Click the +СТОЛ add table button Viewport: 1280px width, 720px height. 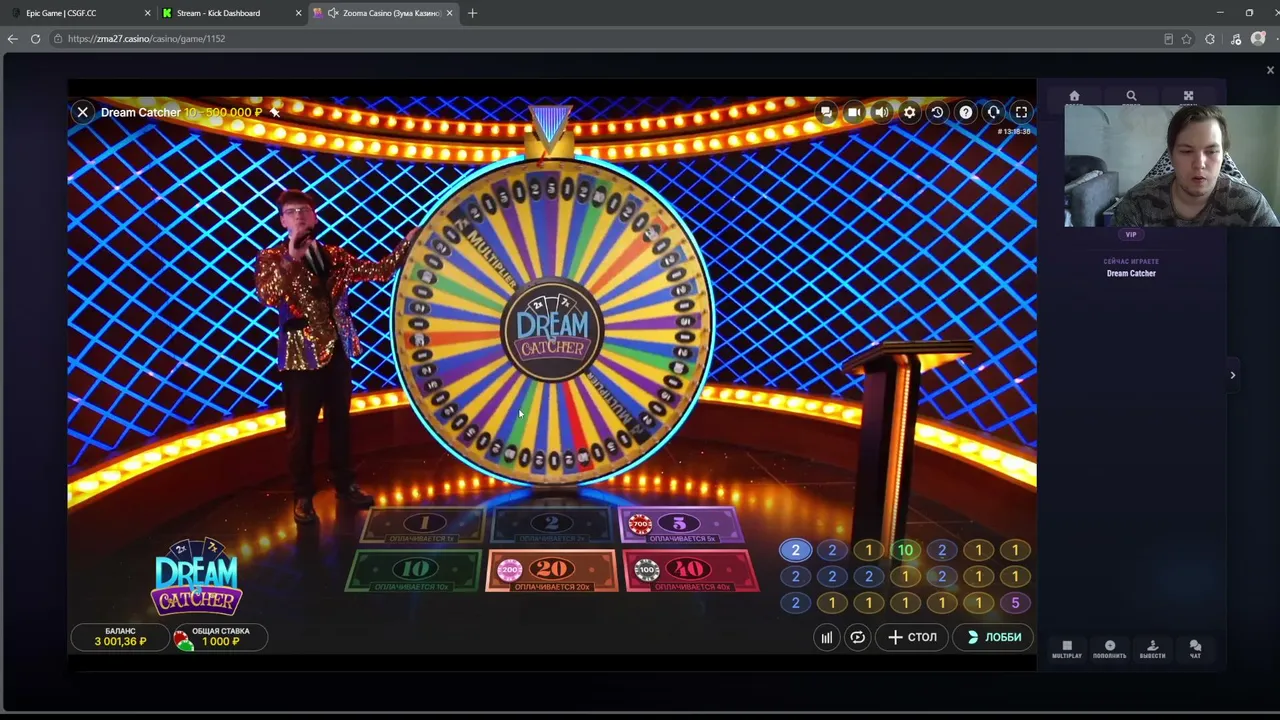tap(911, 637)
